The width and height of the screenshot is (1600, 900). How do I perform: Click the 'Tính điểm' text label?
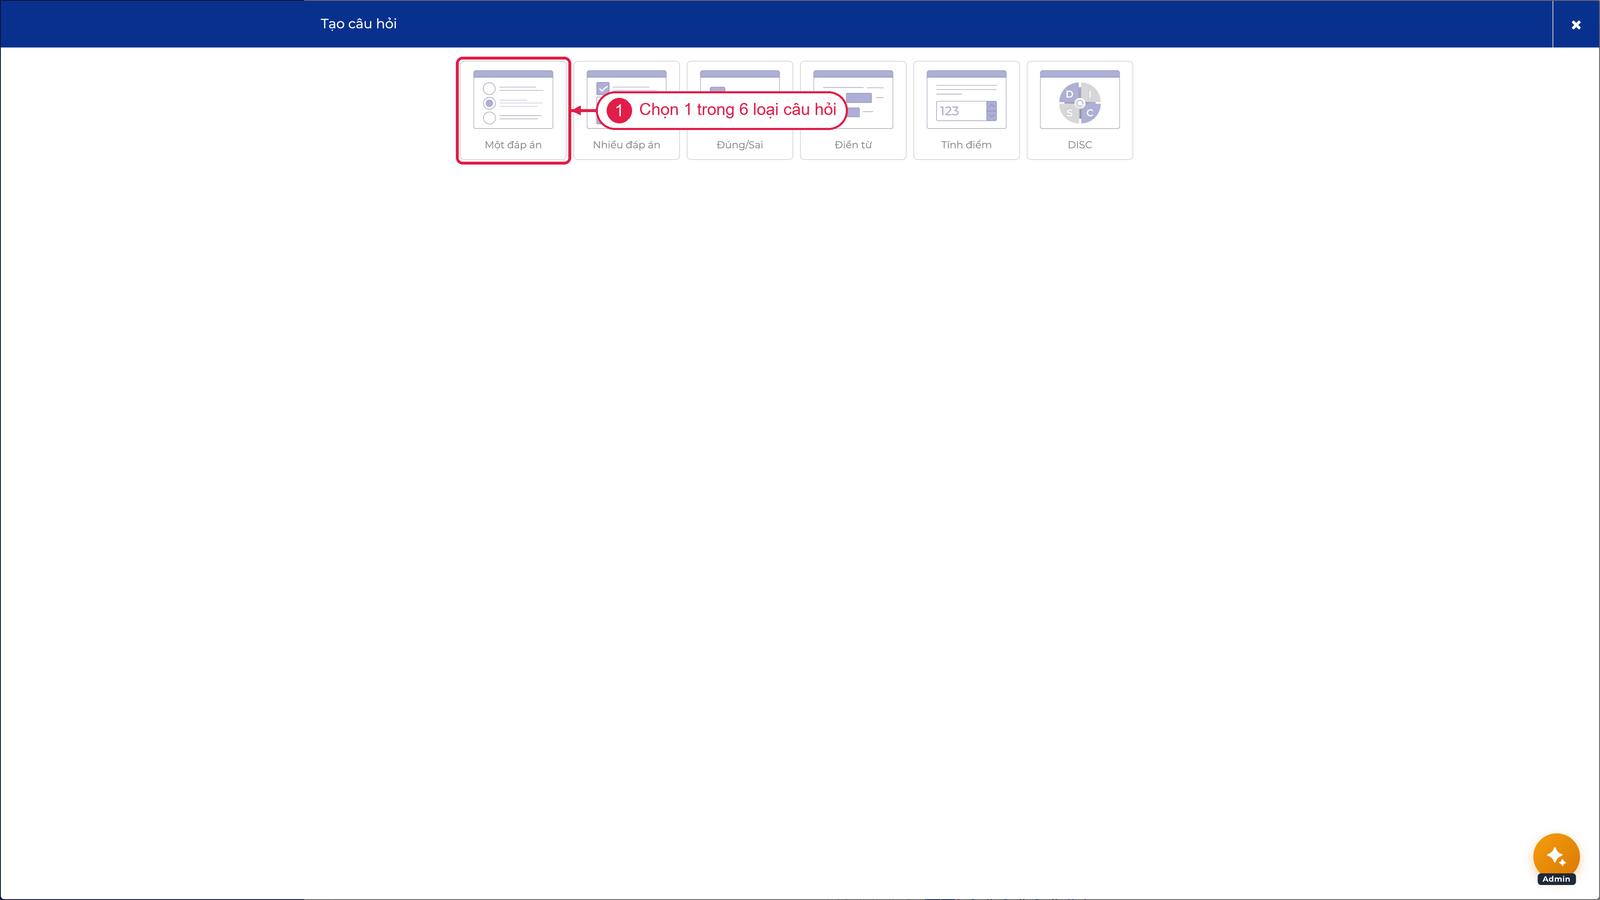pos(966,145)
